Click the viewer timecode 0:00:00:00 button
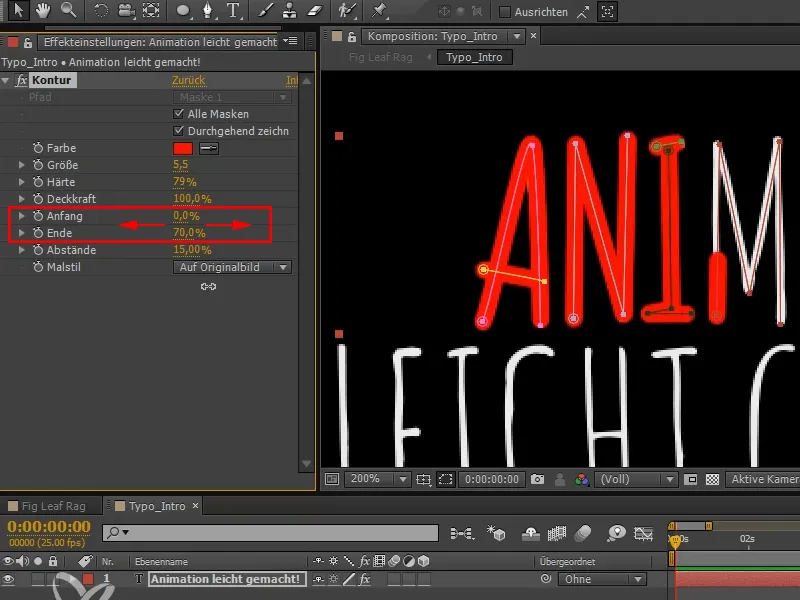Viewport: 800px width, 600px height. tap(492, 479)
